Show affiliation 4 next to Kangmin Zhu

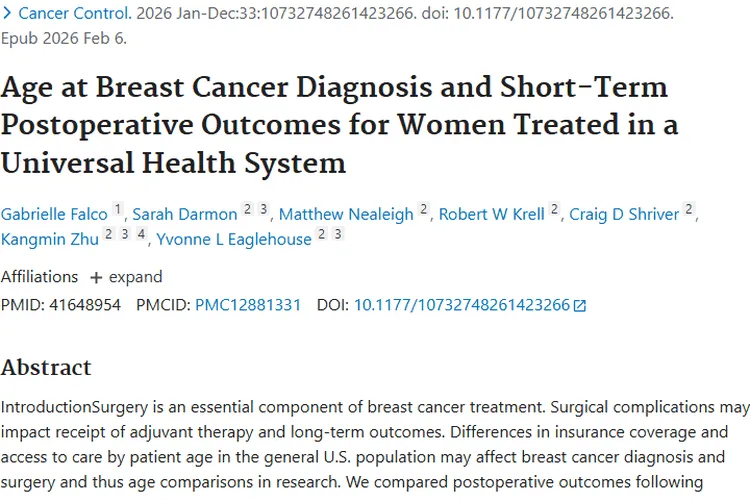pos(142,236)
